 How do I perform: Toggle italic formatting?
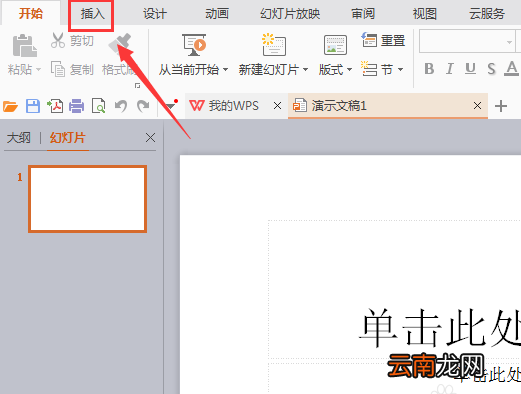pyautogui.click(x=450, y=69)
